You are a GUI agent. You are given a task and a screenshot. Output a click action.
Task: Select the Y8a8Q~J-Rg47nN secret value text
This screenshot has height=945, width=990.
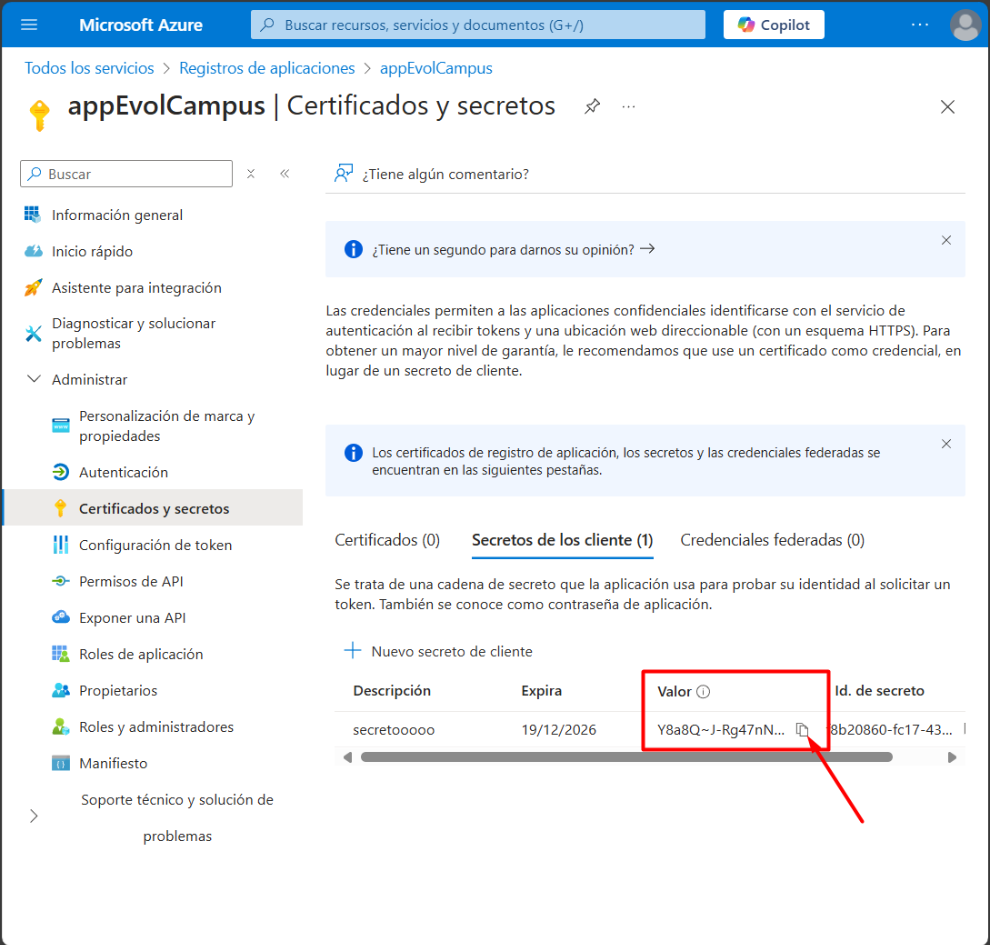[720, 730]
